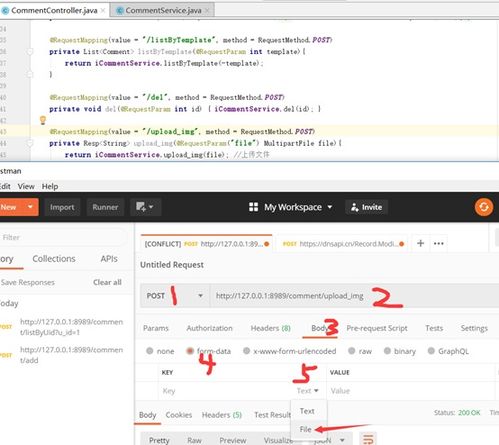Open the new window icon dropdown
This screenshot has width=499, height=445.
click(x=145, y=207)
